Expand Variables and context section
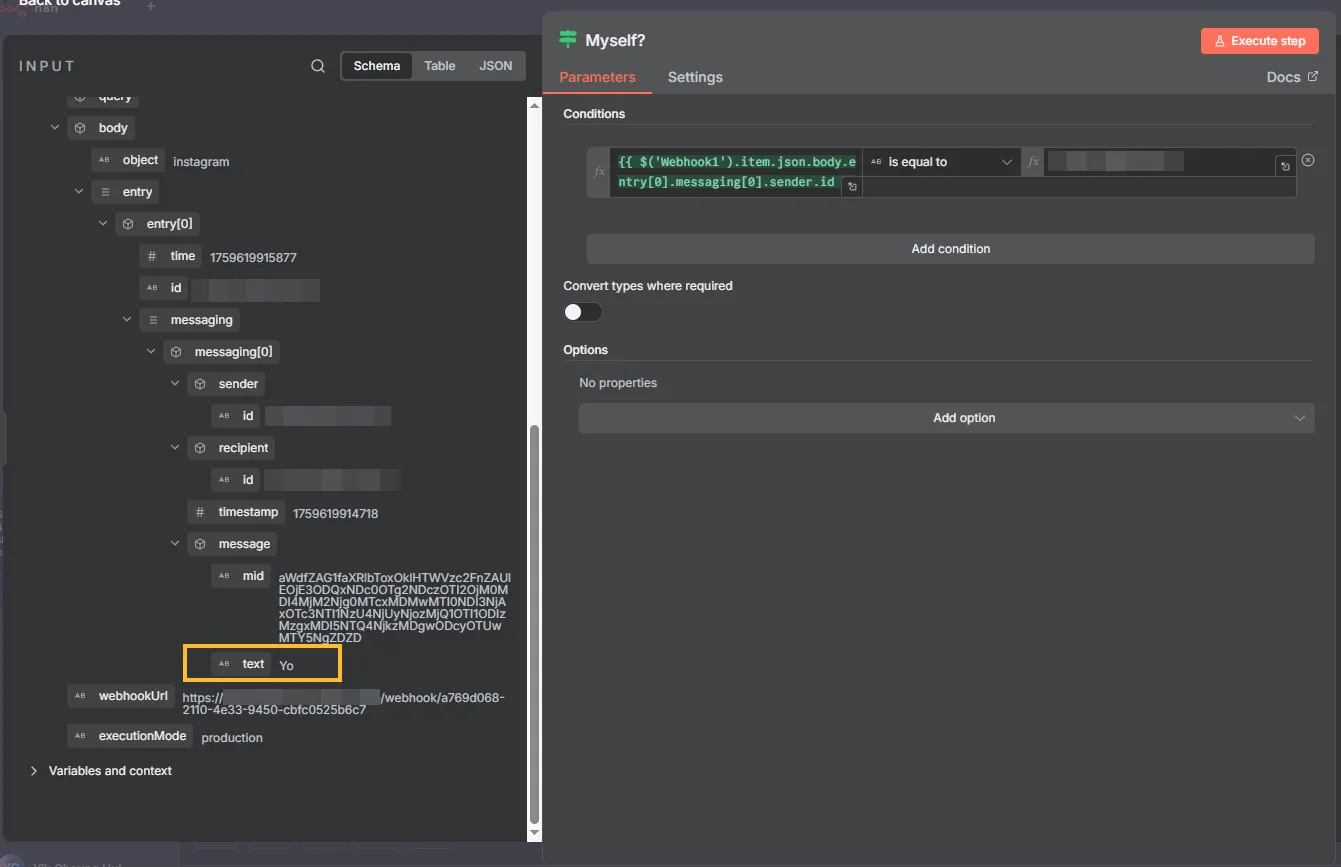1341x867 pixels. pos(34,771)
